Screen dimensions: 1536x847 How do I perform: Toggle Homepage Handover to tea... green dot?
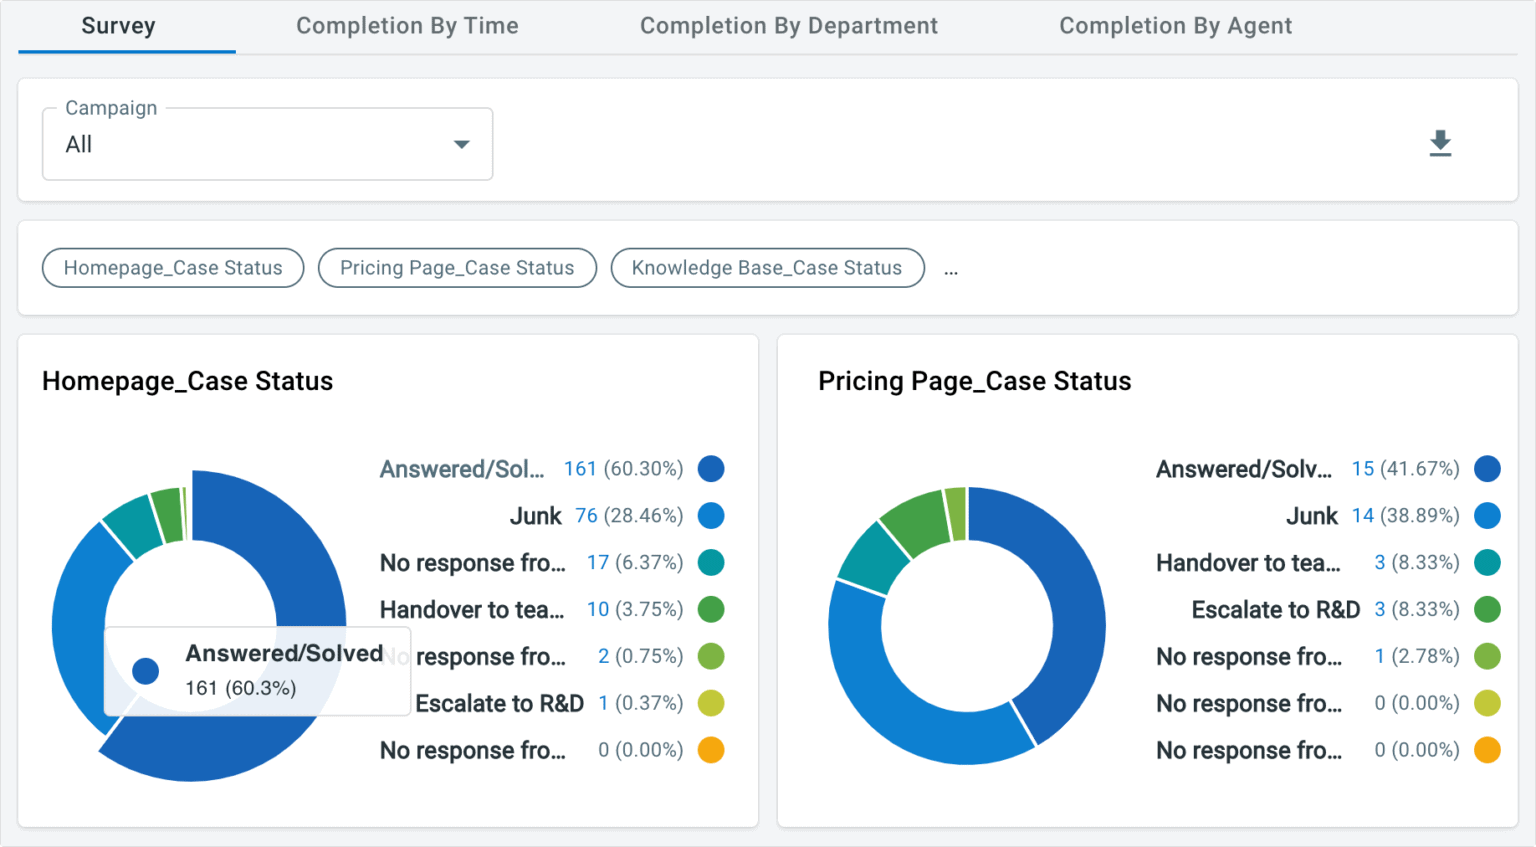click(711, 609)
